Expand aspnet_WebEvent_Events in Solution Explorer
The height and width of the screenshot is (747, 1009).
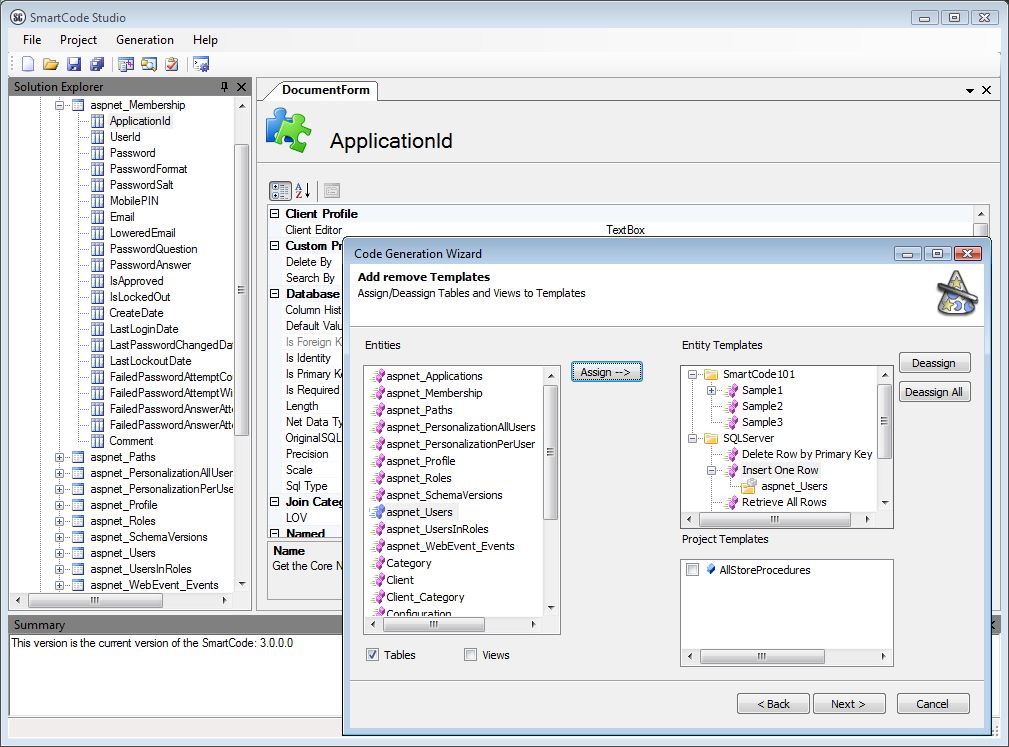(60, 585)
